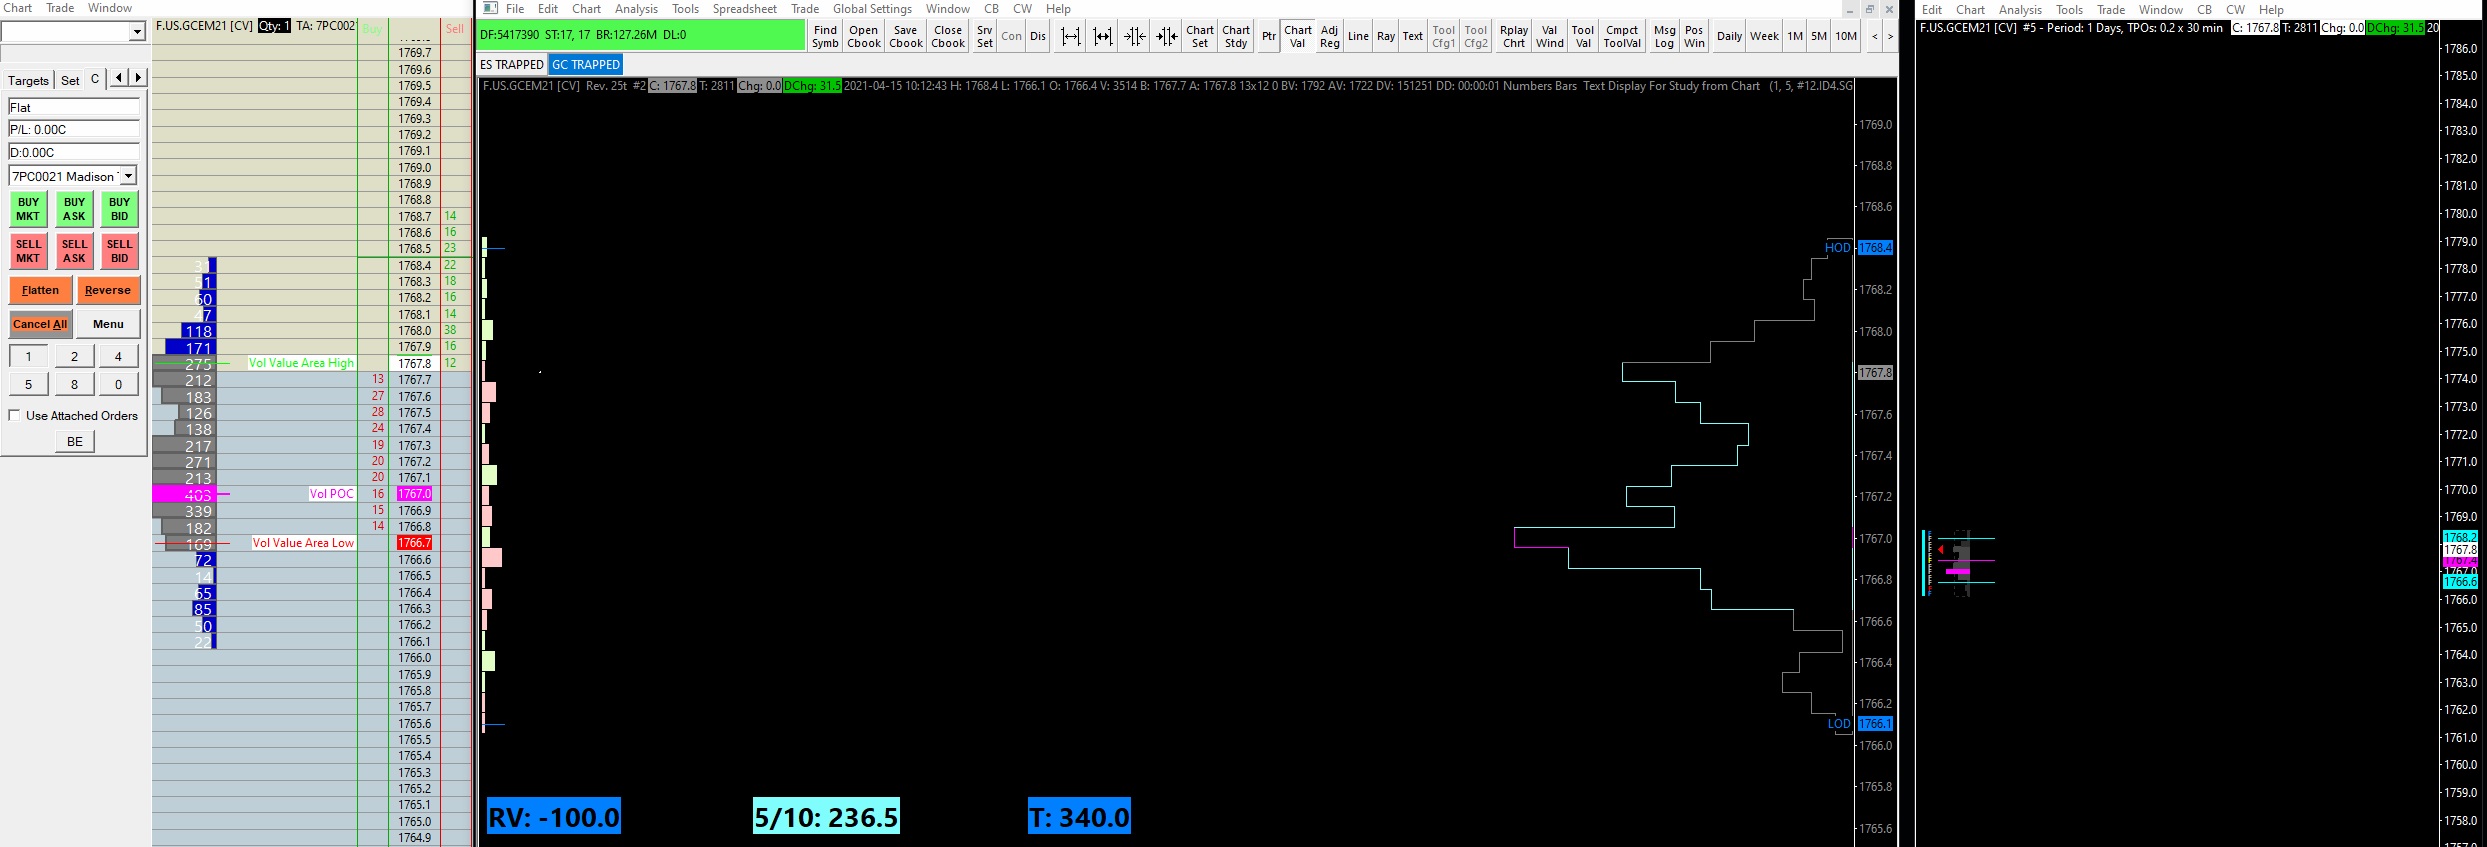
Task: Click Close Cbook toolbar button
Action: pyautogui.click(x=947, y=37)
